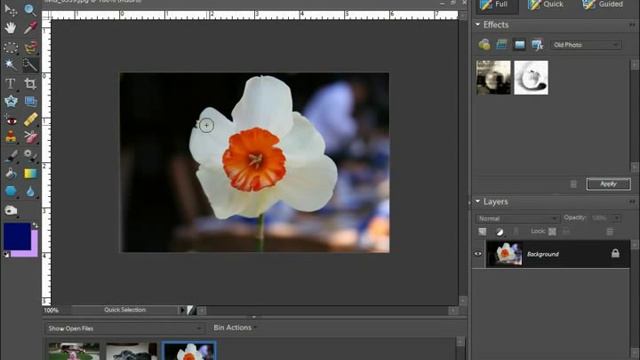Select the Straighten tool
The height and width of the screenshot is (360, 640).
click(31, 101)
